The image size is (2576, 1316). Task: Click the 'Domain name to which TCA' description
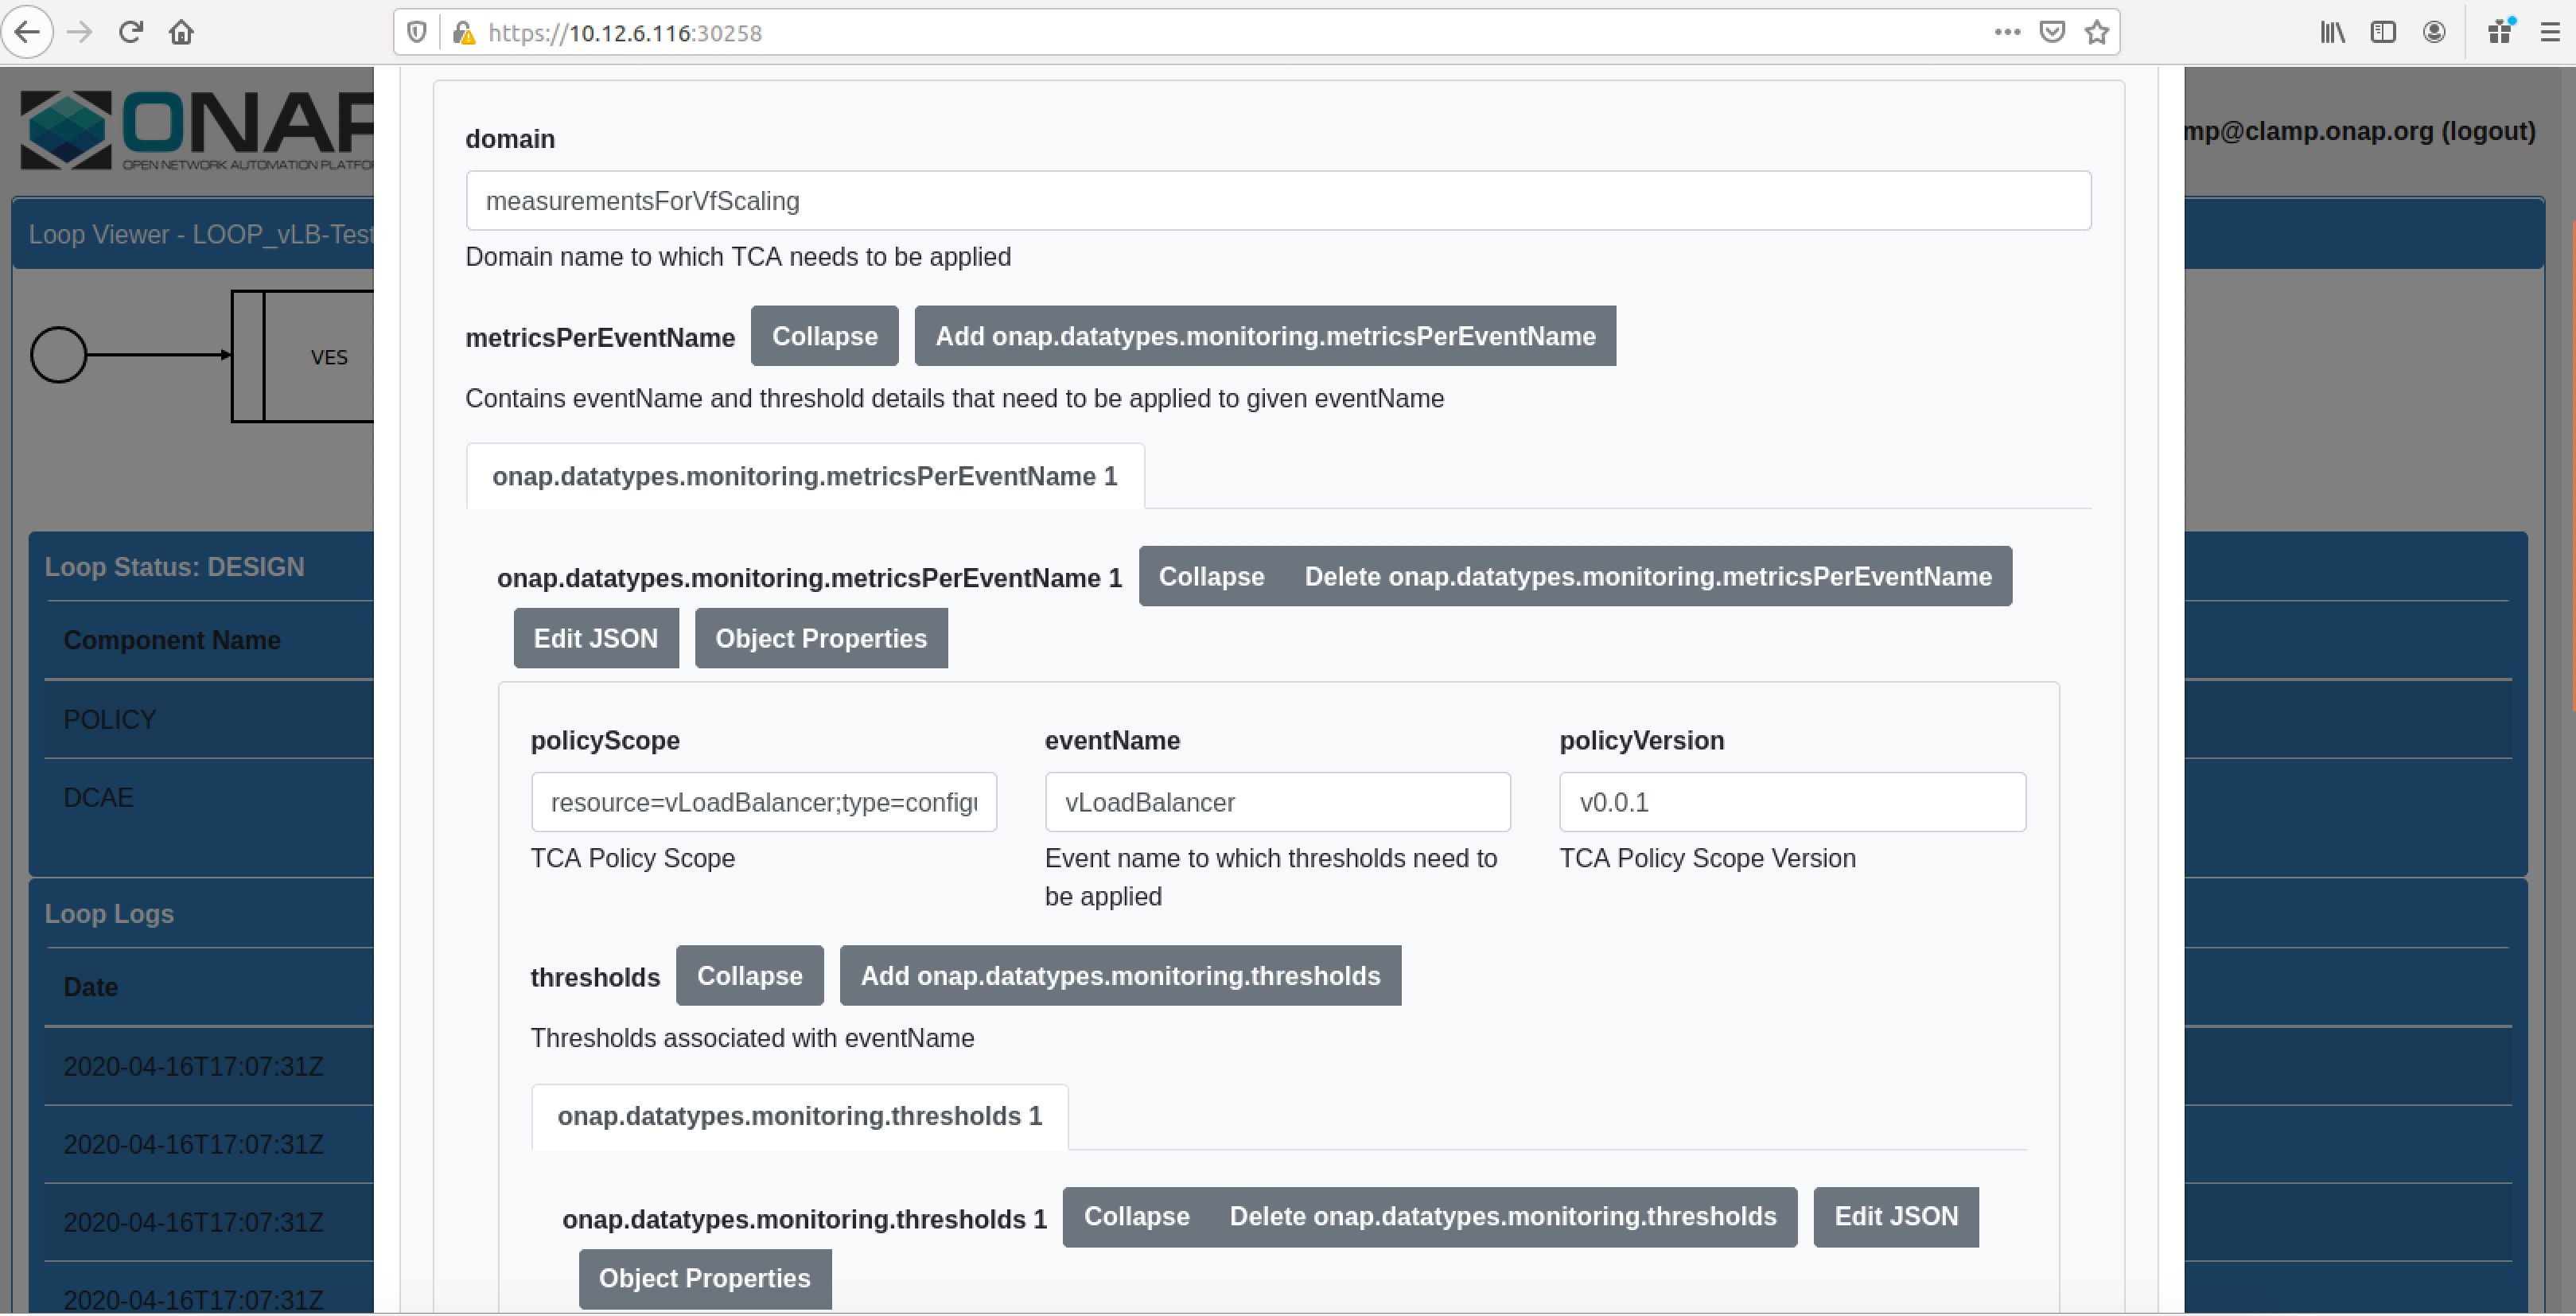(x=738, y=257)
